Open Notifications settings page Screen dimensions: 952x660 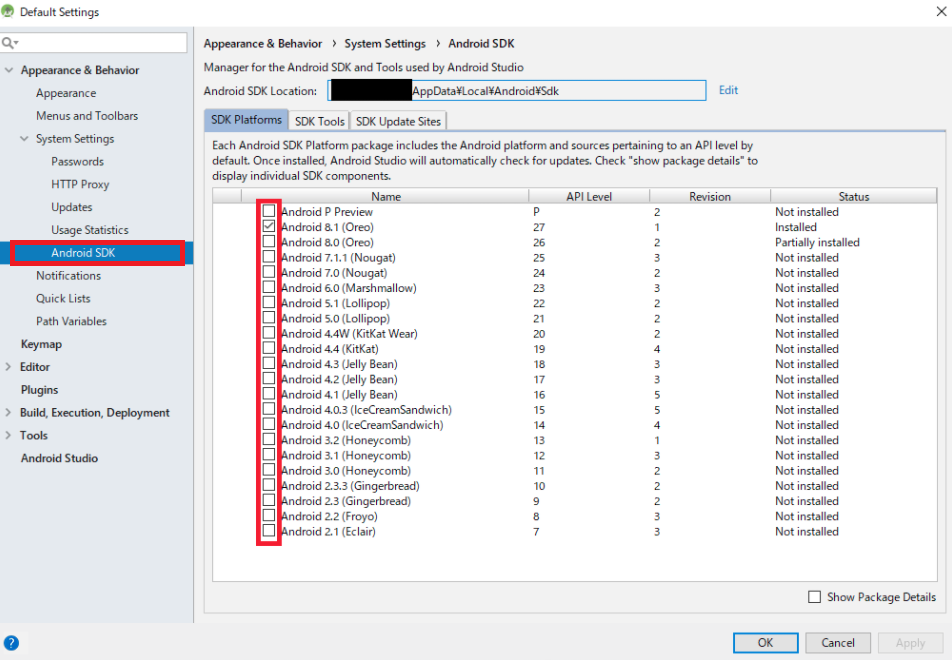68,276
